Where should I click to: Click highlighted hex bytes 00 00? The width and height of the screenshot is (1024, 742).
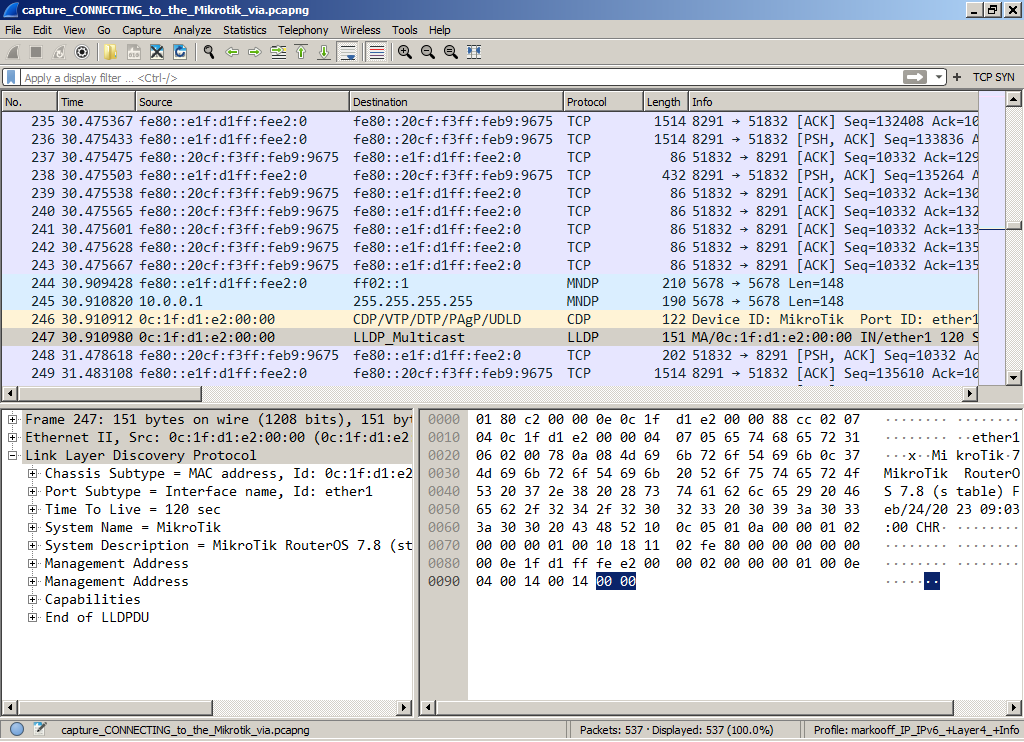(x=616, y=581)
